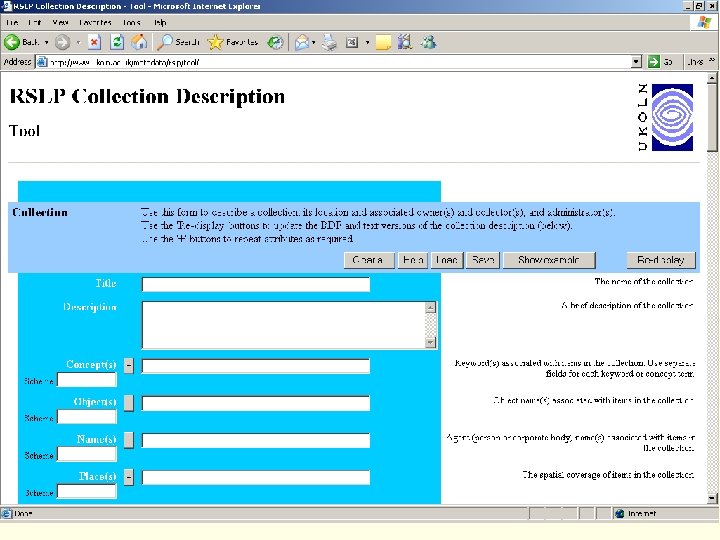720x540 pixels.
Task: Refresh the page with the green arrows icon
Action: pos(117,42)
